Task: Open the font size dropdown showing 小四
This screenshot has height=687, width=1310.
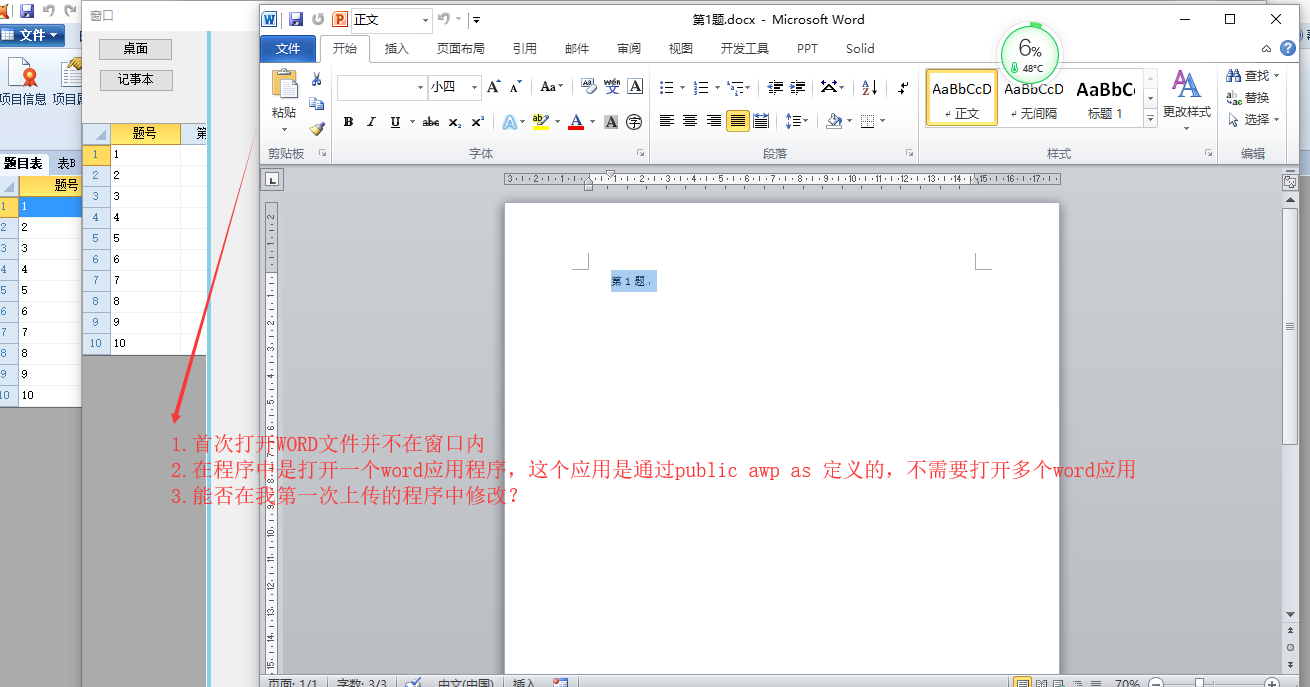Action: point(474,88)
